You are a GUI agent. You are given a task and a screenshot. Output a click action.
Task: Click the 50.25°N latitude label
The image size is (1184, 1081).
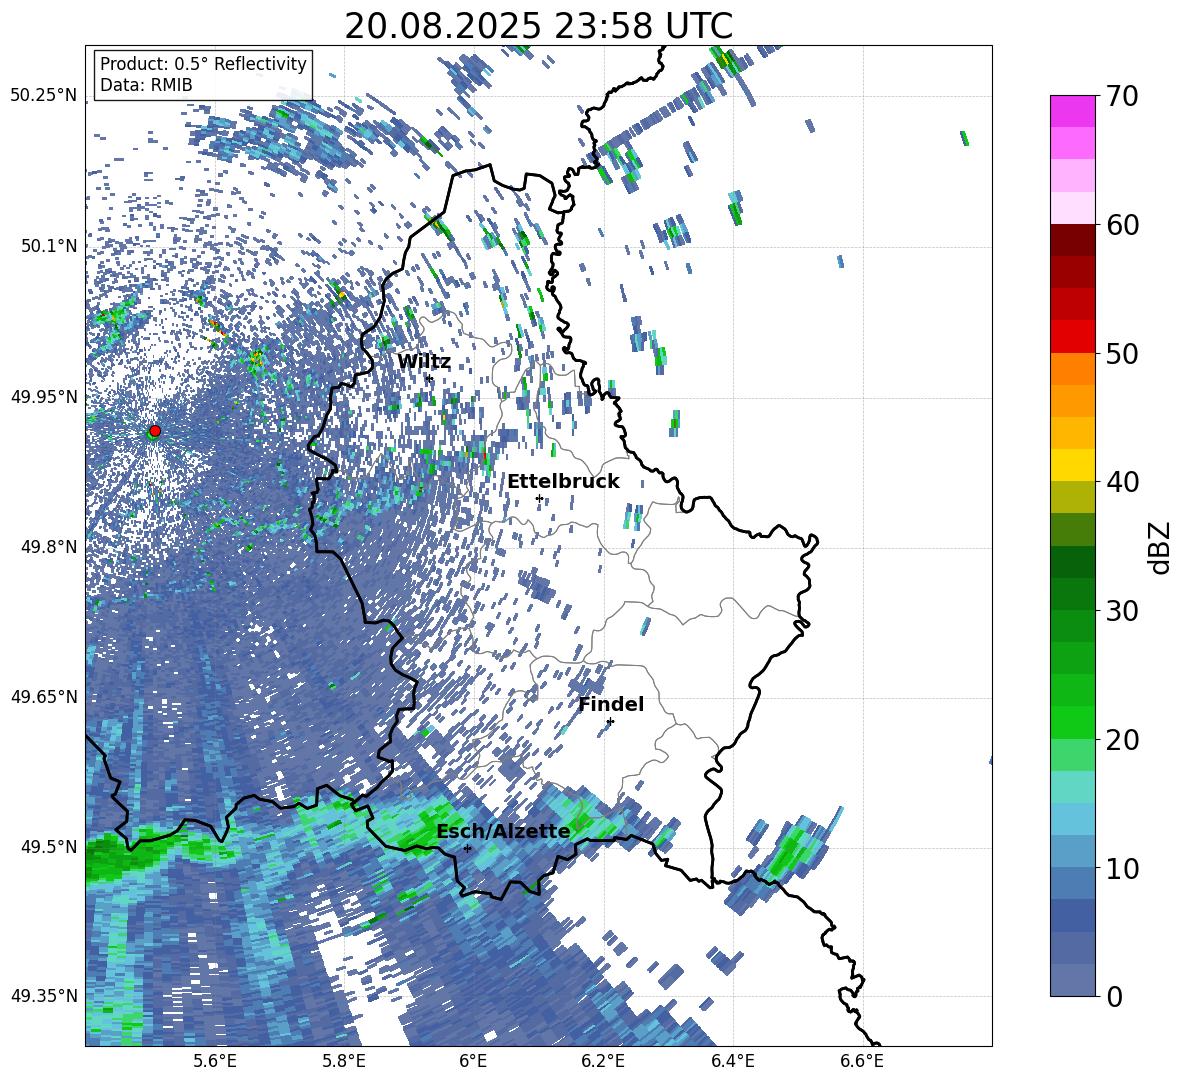(44, 96)
